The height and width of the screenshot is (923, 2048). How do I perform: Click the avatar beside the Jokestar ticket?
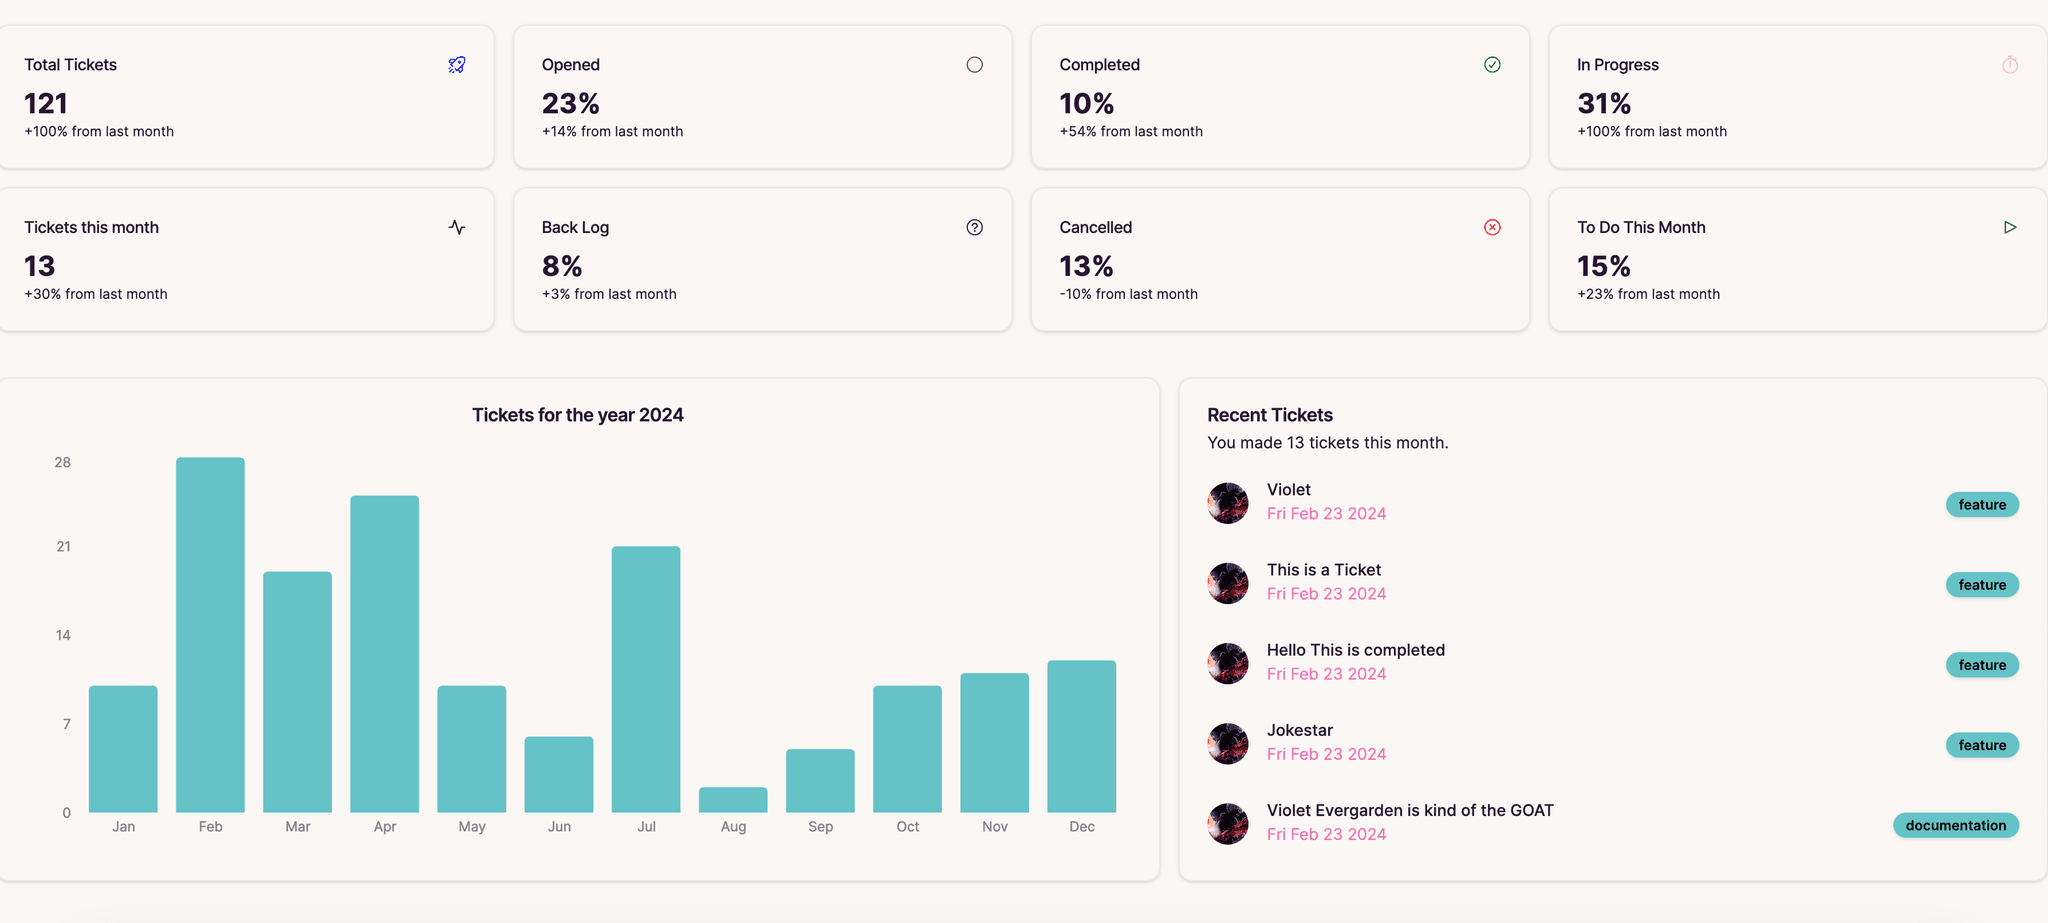pyautogui.click(x=1228, y=744)
